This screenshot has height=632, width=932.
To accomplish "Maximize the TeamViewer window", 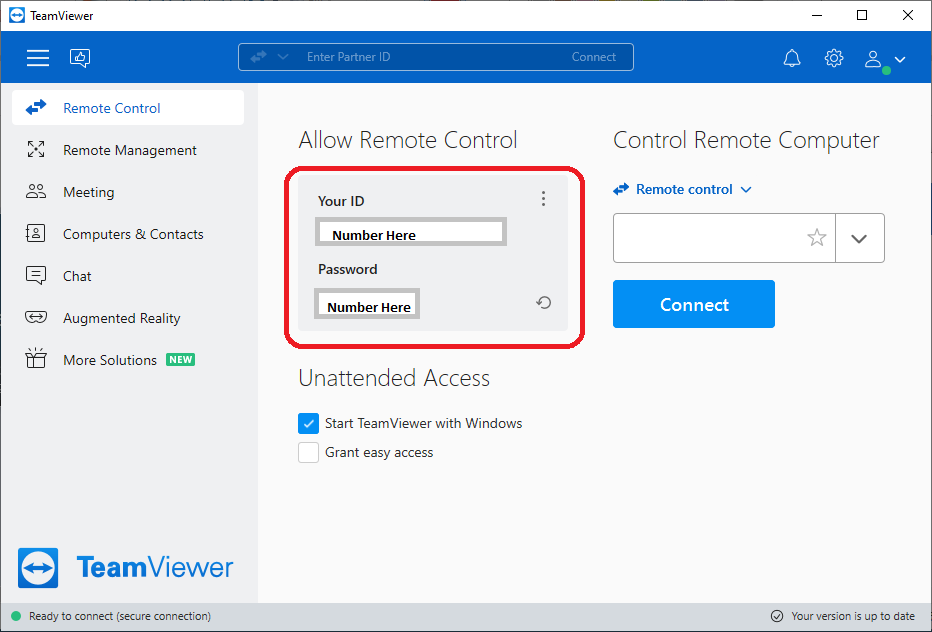I will (862, 15).
